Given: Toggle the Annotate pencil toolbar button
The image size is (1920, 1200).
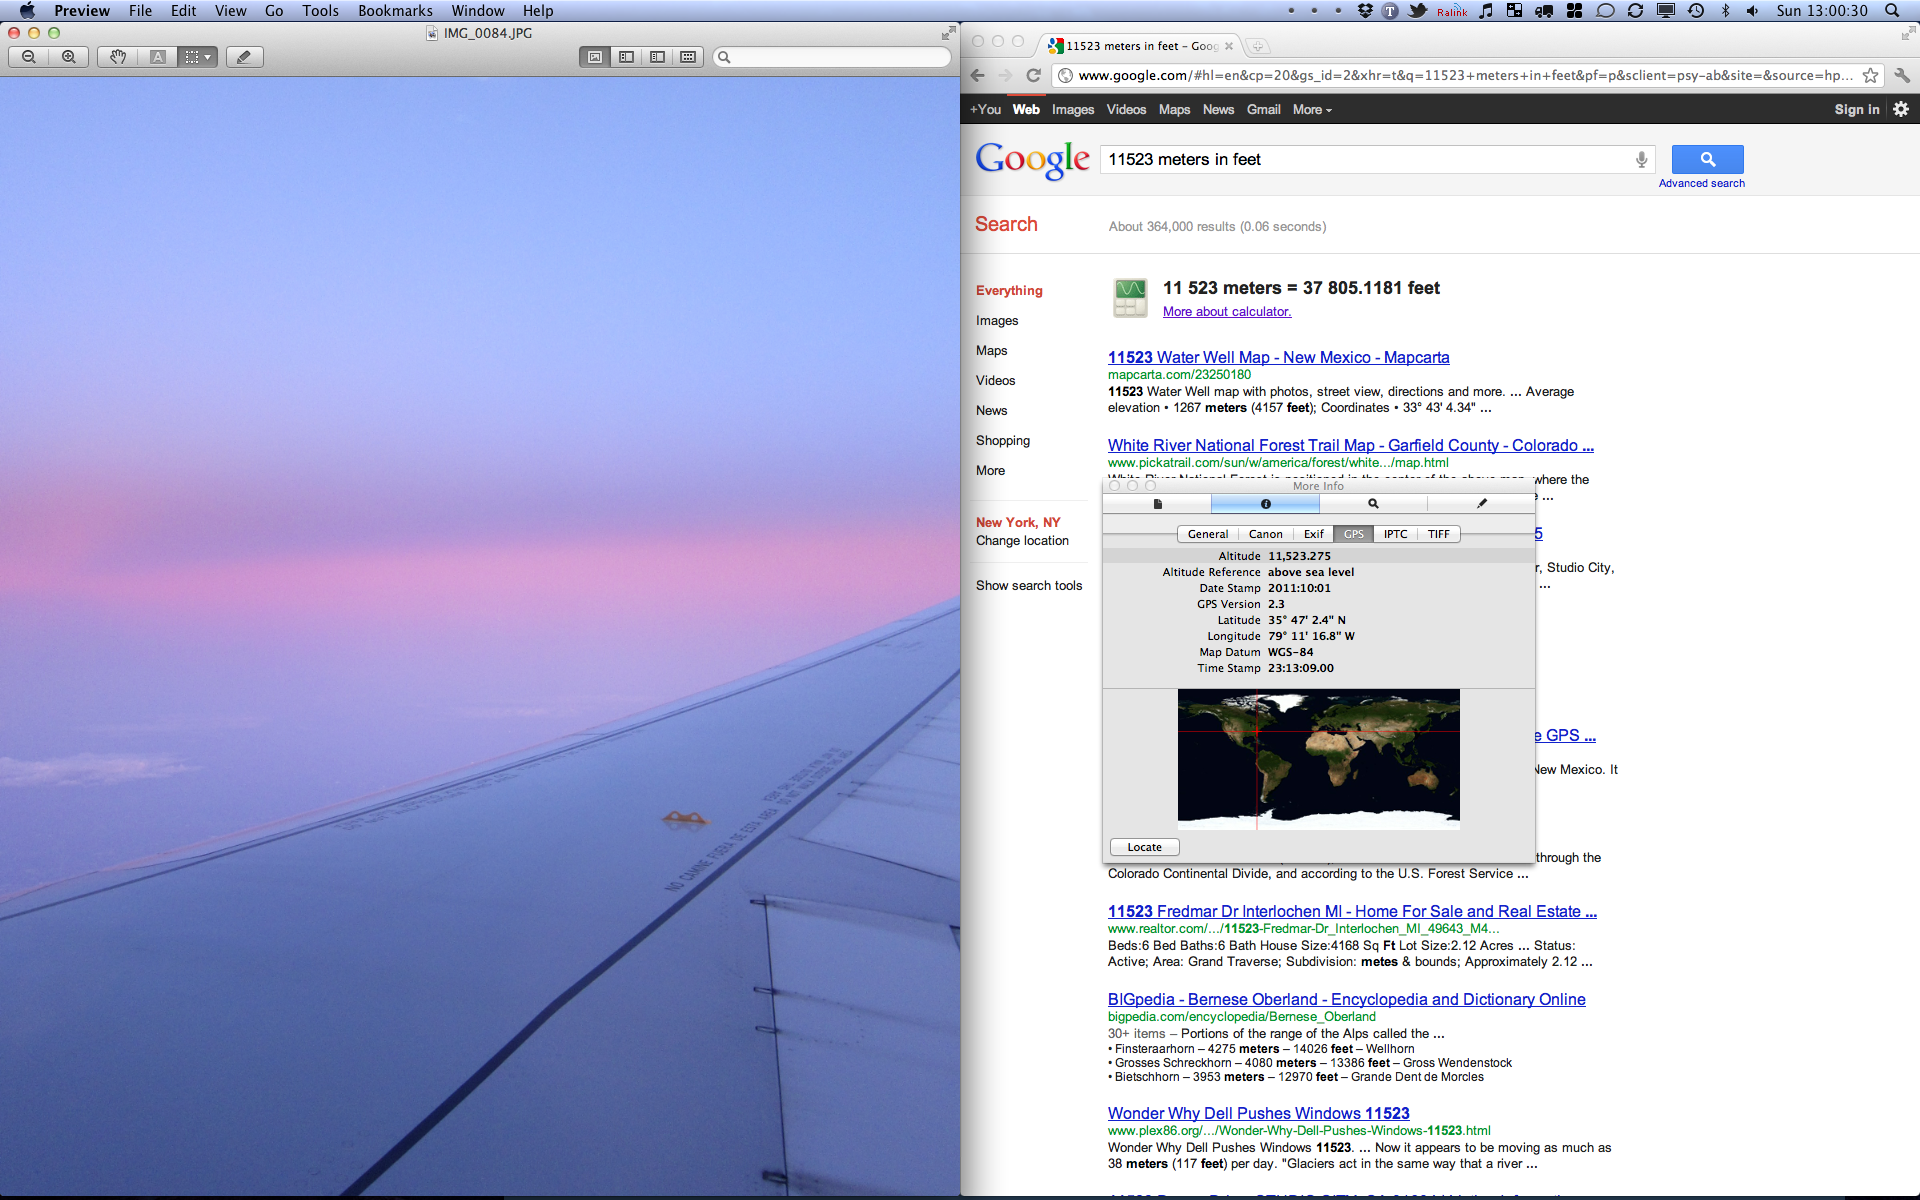Looking at the screenshot, I should [244, 57].
